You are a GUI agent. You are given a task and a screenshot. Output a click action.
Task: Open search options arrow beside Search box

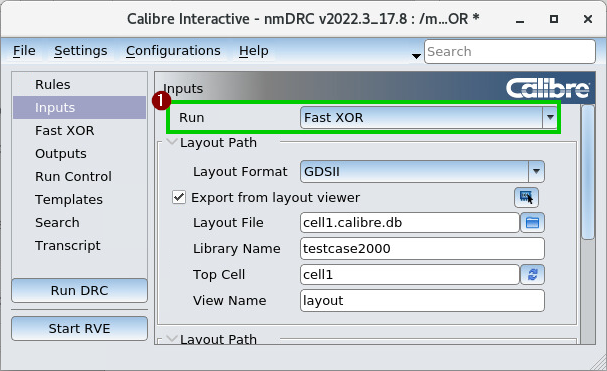click(416, 56)
